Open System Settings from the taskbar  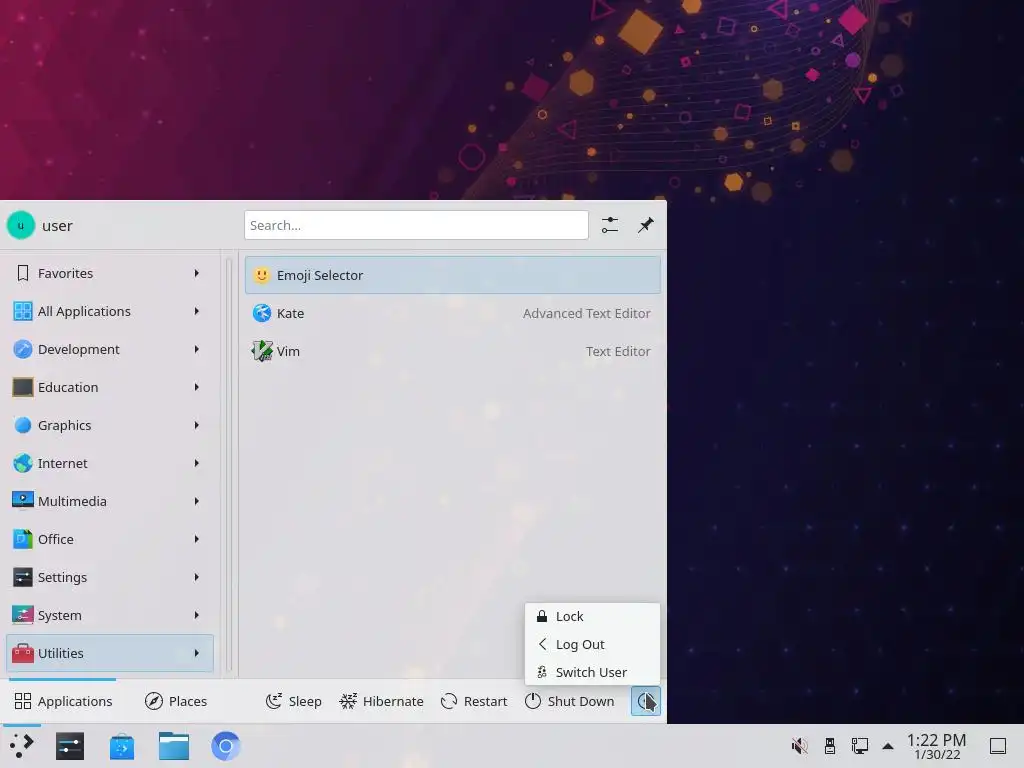pos(70,746)
